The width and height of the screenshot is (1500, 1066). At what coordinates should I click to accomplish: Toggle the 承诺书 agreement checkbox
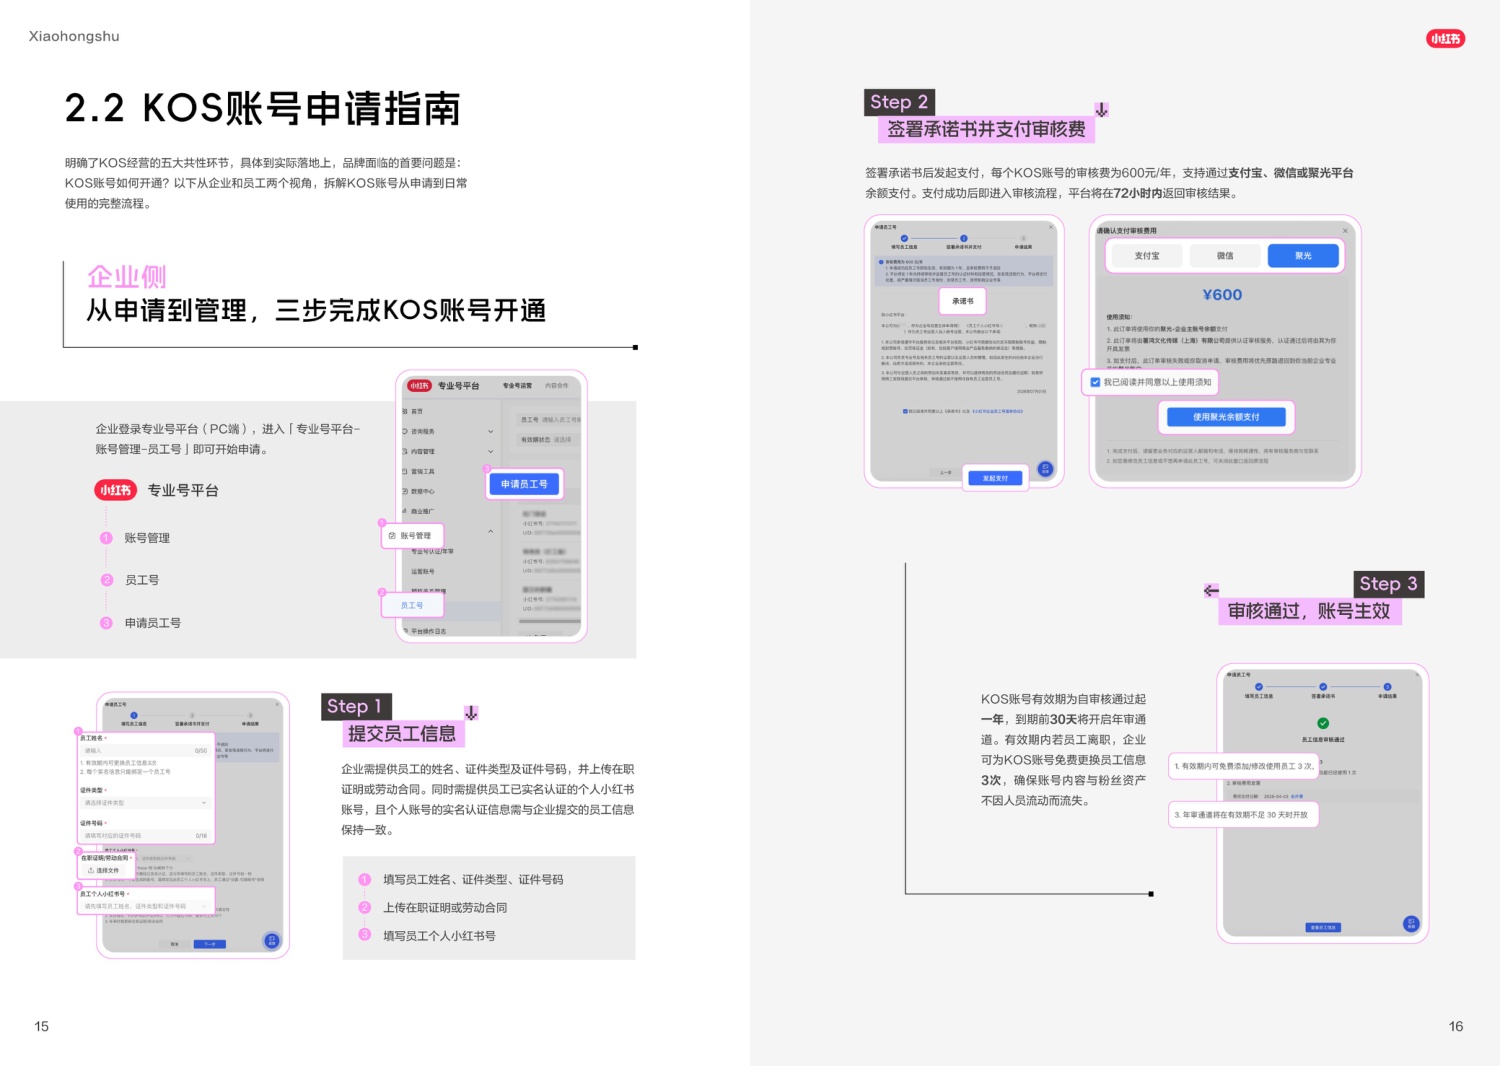point(906,411)
